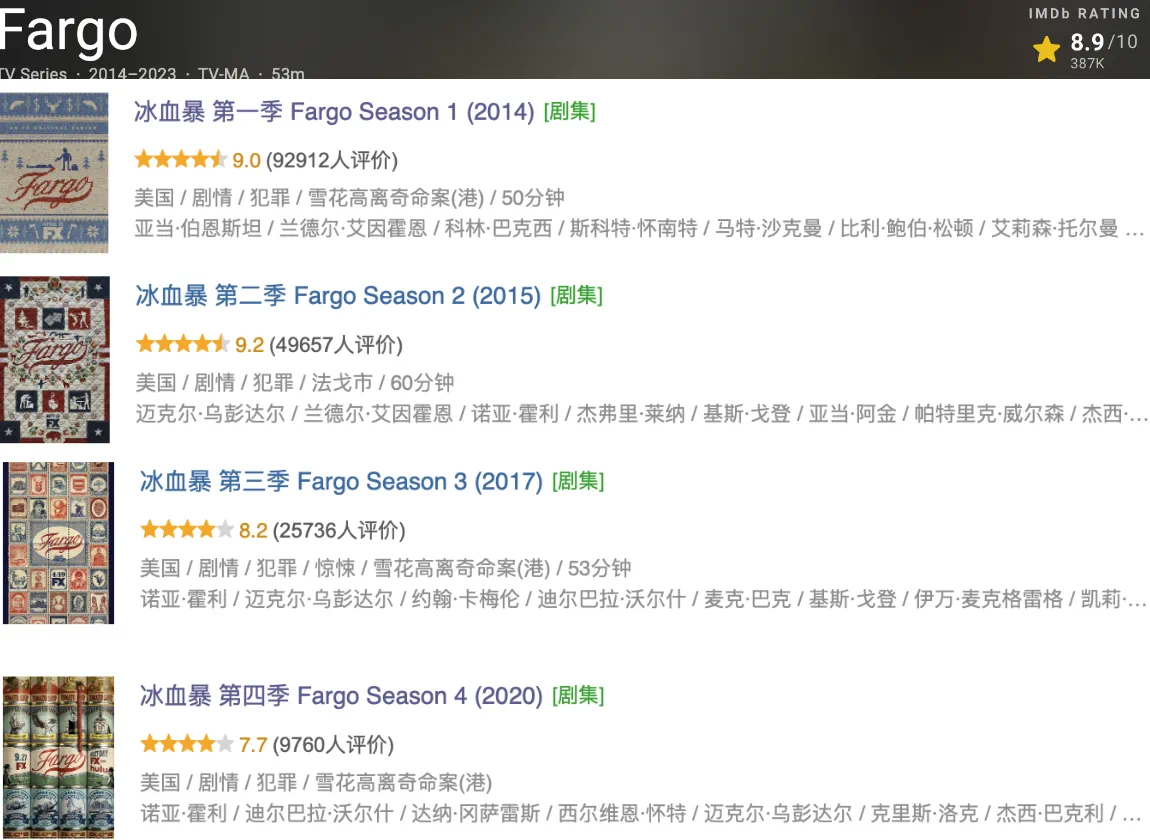Screen dimensions: 1150x840
Task: Click the IMDb rating gold star icon
Action: click(1047, 50)
